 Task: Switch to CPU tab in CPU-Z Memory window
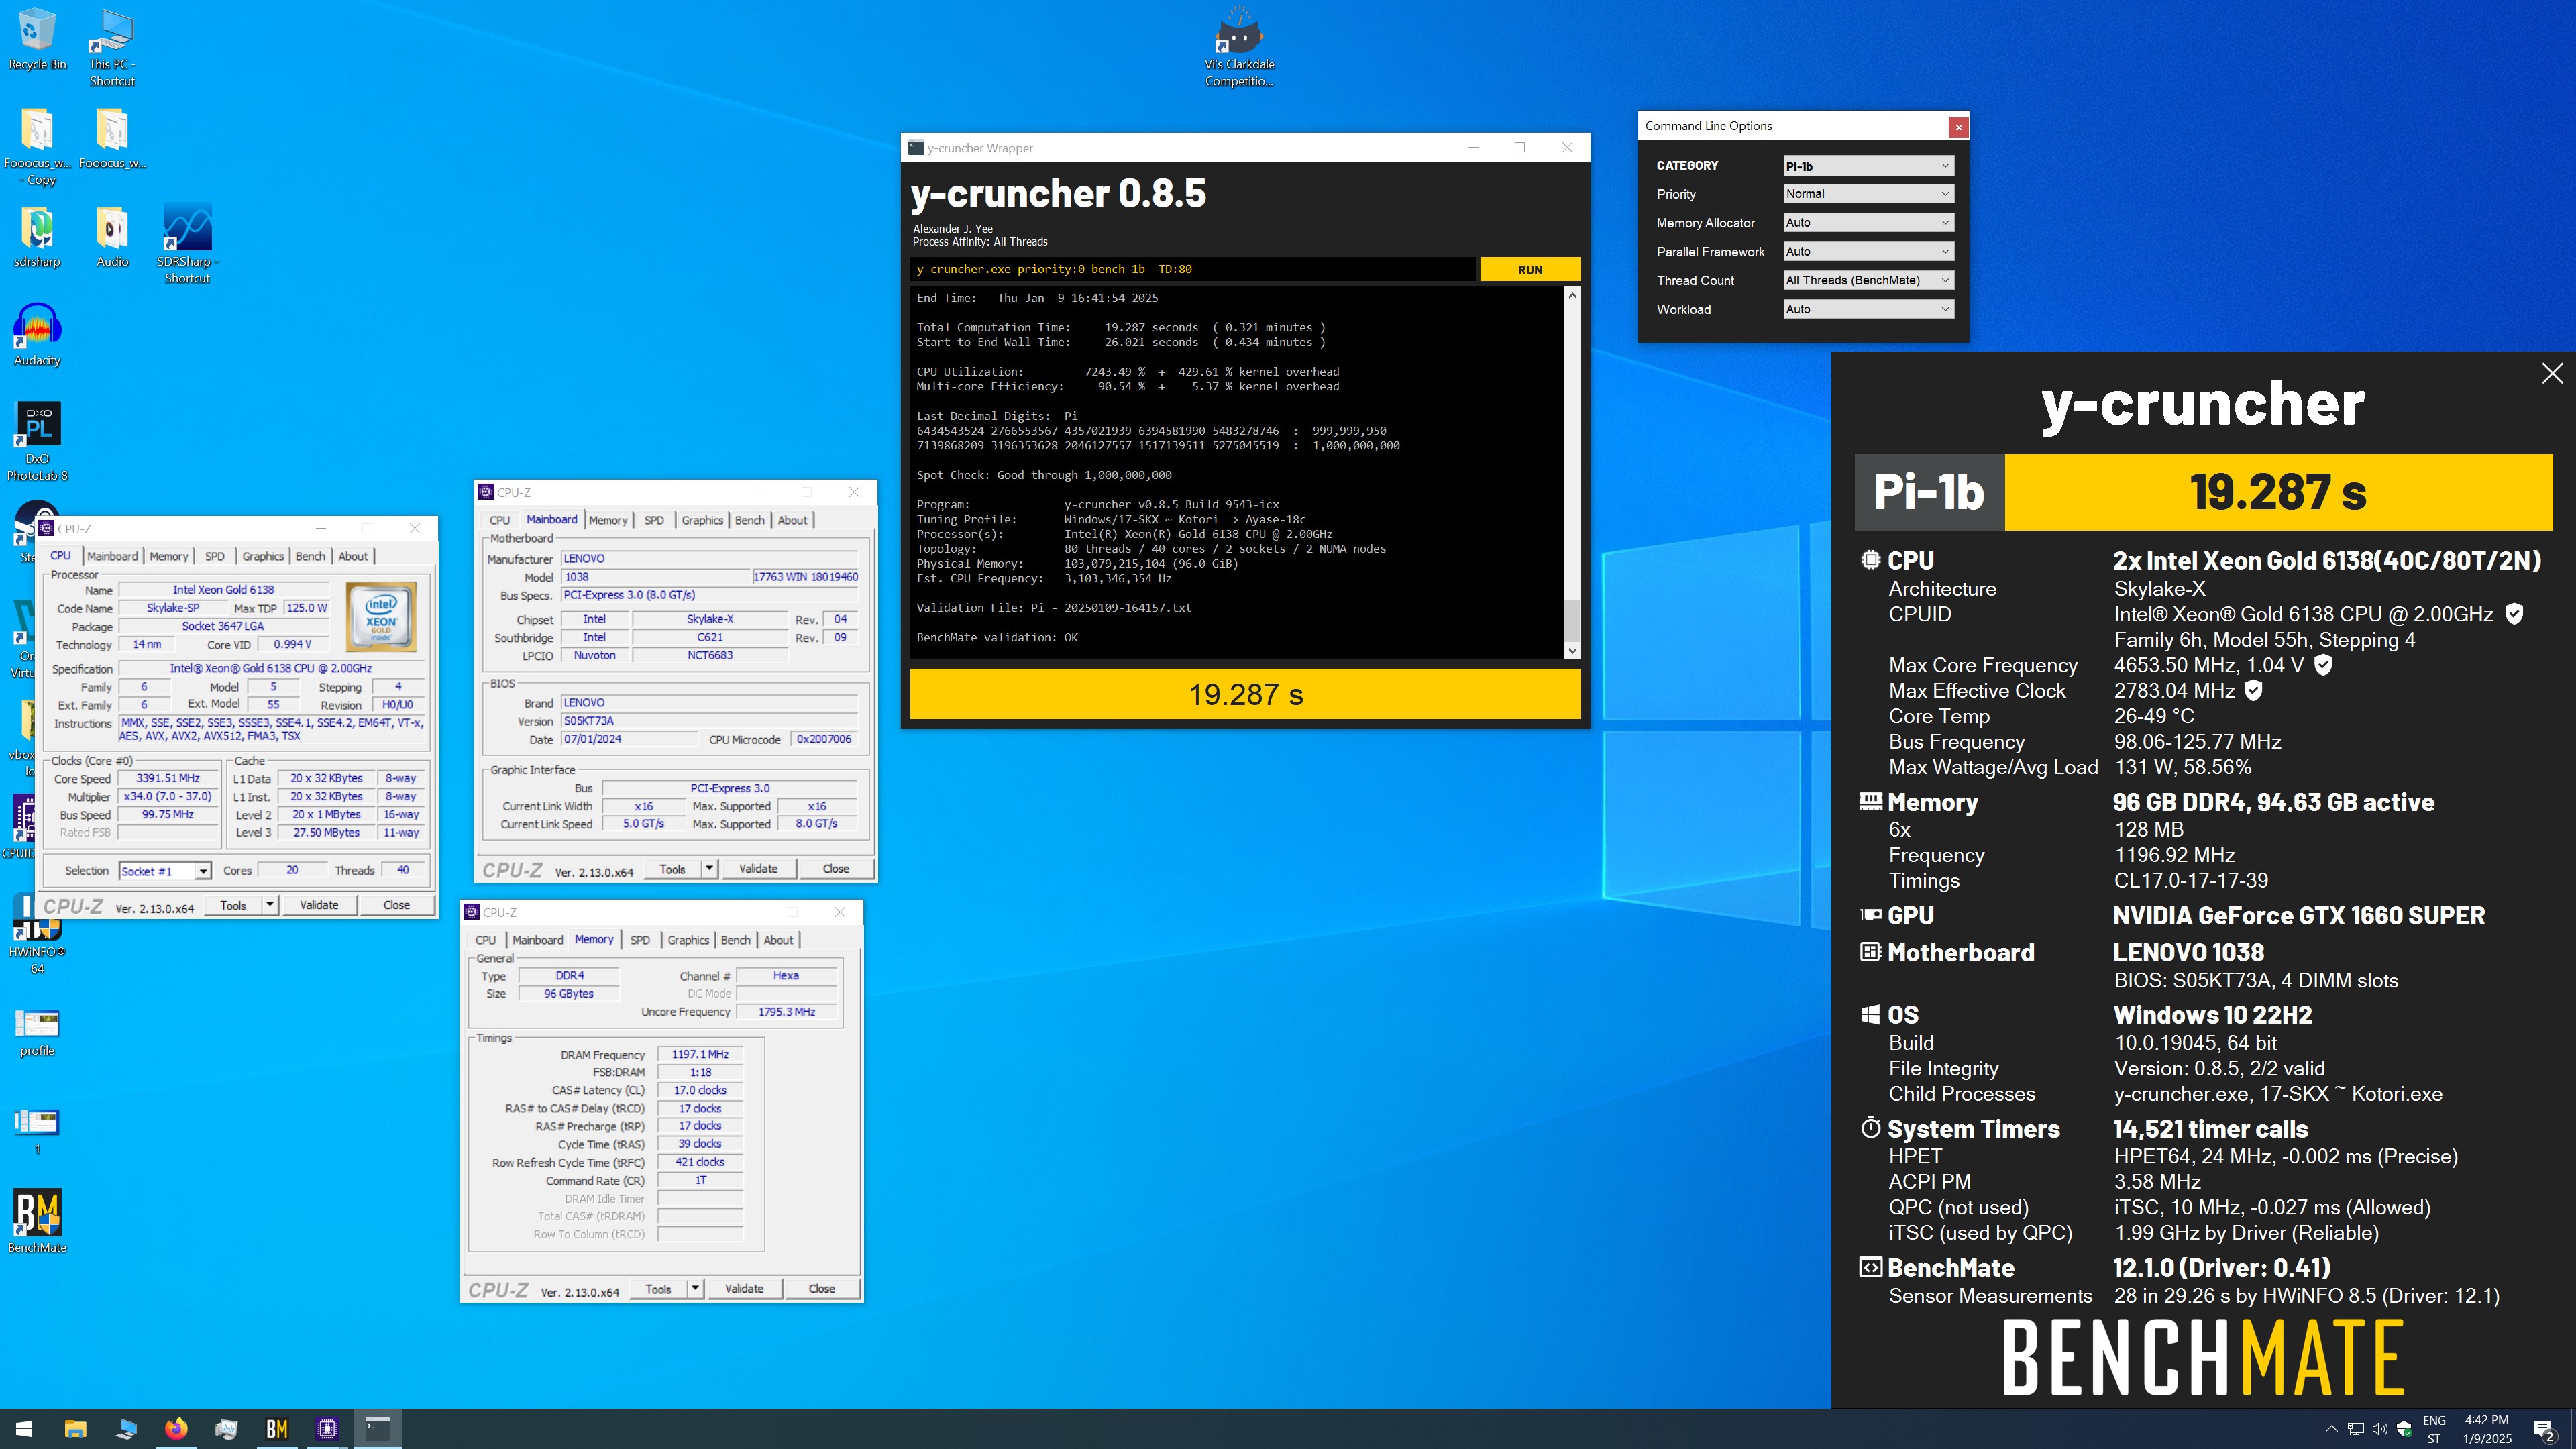[485, 940]
